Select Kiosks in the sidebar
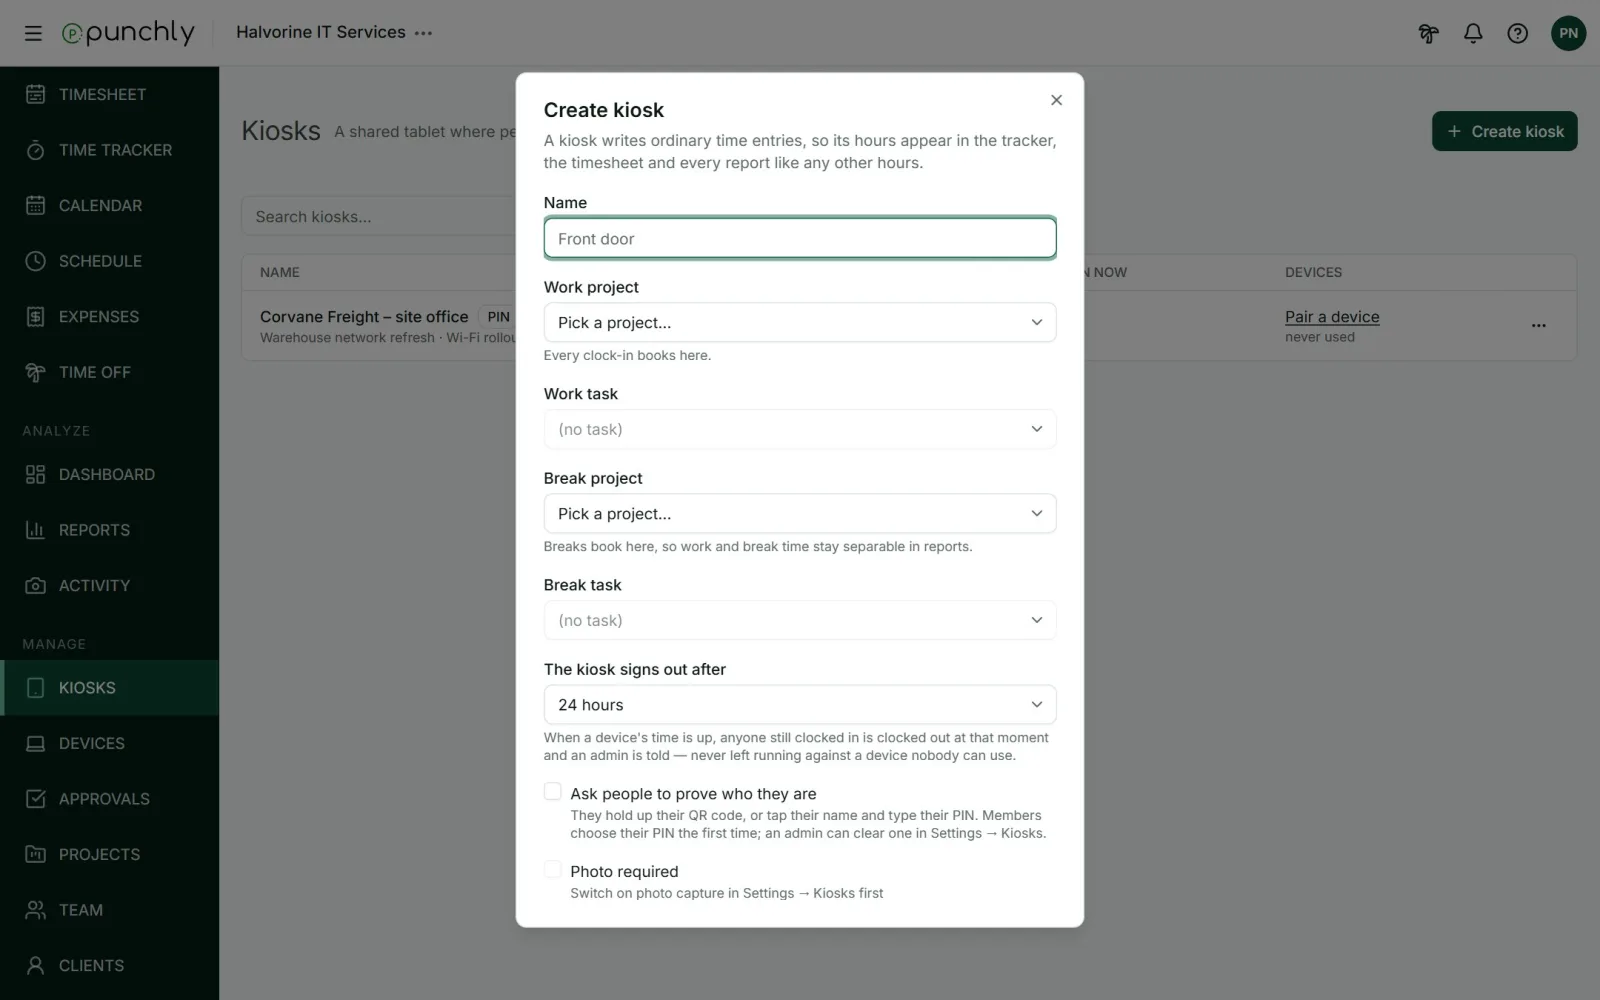 pos(109,688)
